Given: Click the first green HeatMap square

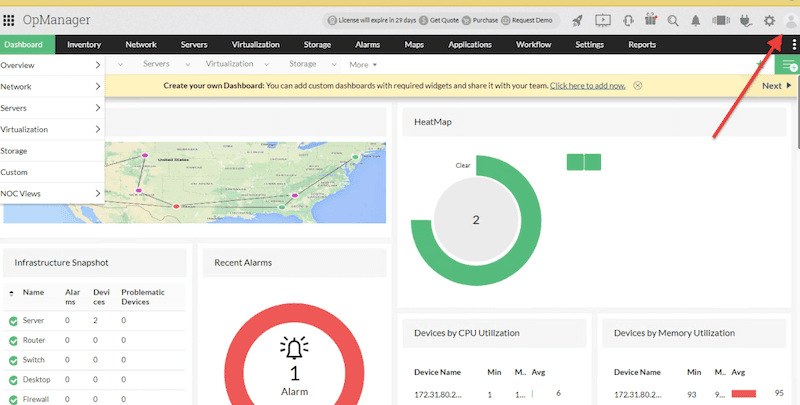Looking at the screenshot, I should pyautogui.click(x=575, y=162).
